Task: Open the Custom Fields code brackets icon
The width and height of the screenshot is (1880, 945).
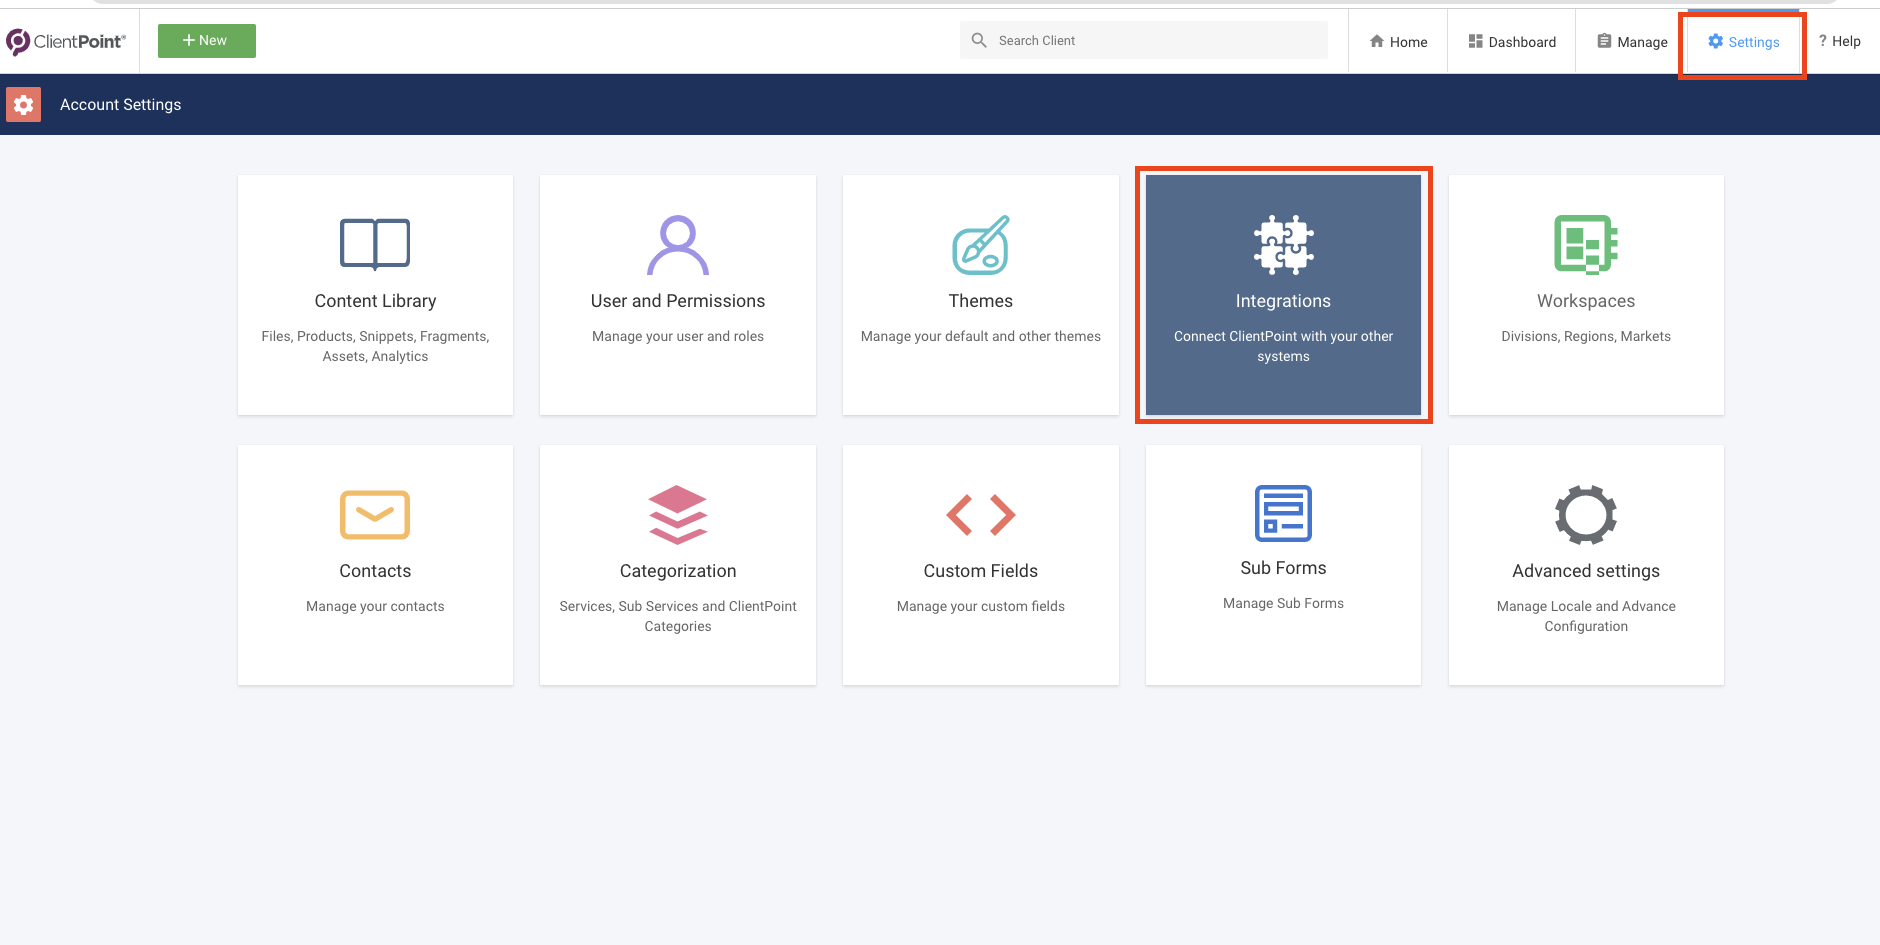Action: pyautogui.click(x=981, y=515)
